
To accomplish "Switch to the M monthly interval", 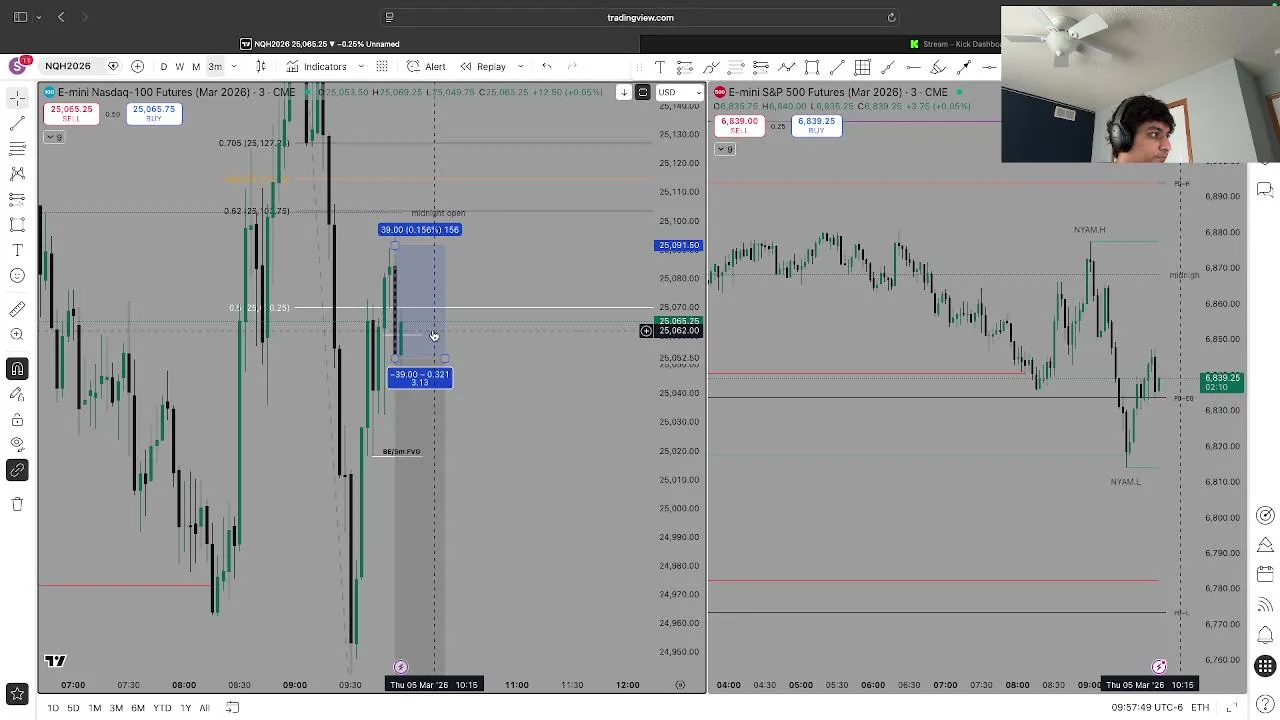I will (196, 66).
